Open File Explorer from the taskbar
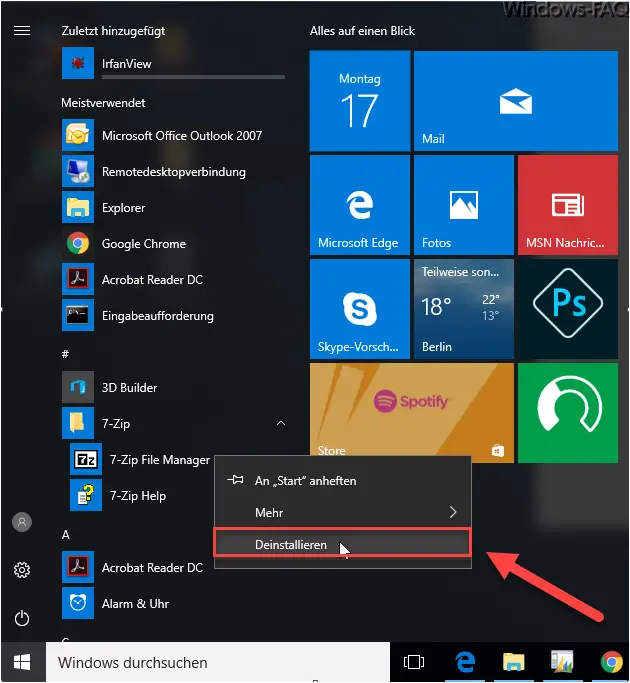Image resolution: width=630 pixels, height=683 pixels. pyautogui.click(x=514, y=662)
